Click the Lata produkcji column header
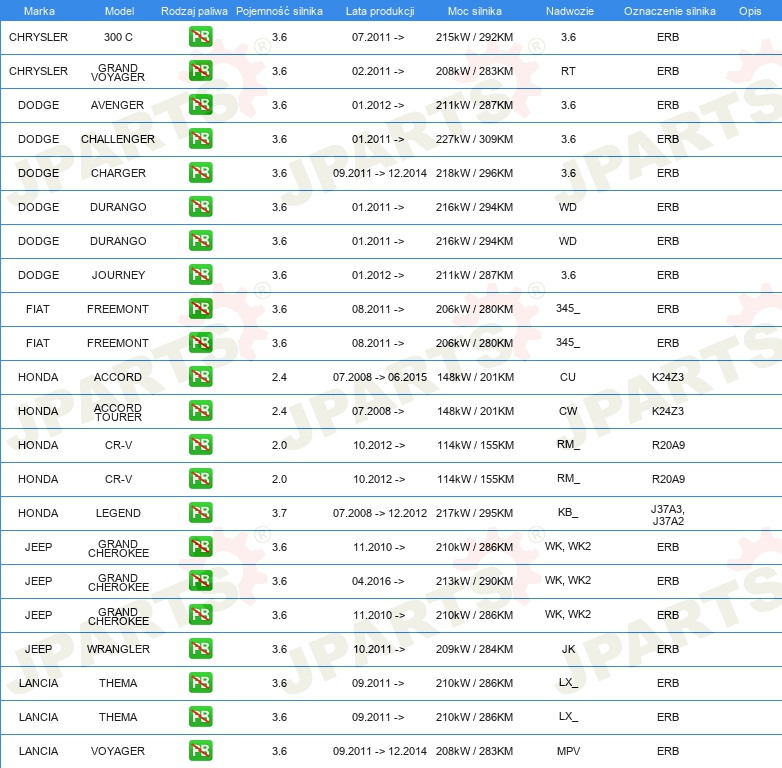The image size is (782, 768). pos(379,10)
